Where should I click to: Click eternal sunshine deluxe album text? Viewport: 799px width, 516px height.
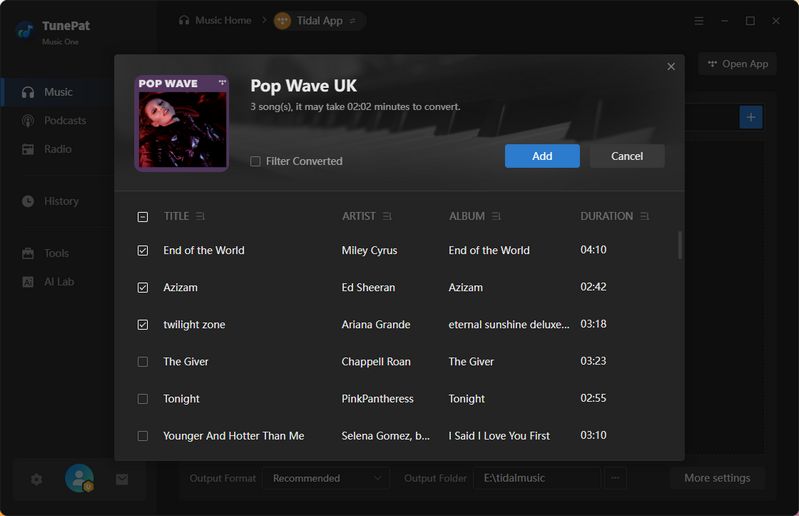(509, 324)
